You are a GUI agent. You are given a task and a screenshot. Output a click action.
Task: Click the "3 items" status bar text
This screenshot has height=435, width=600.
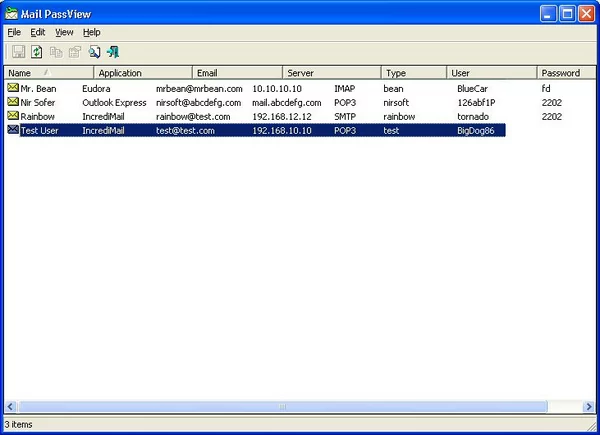coord(18,425)
